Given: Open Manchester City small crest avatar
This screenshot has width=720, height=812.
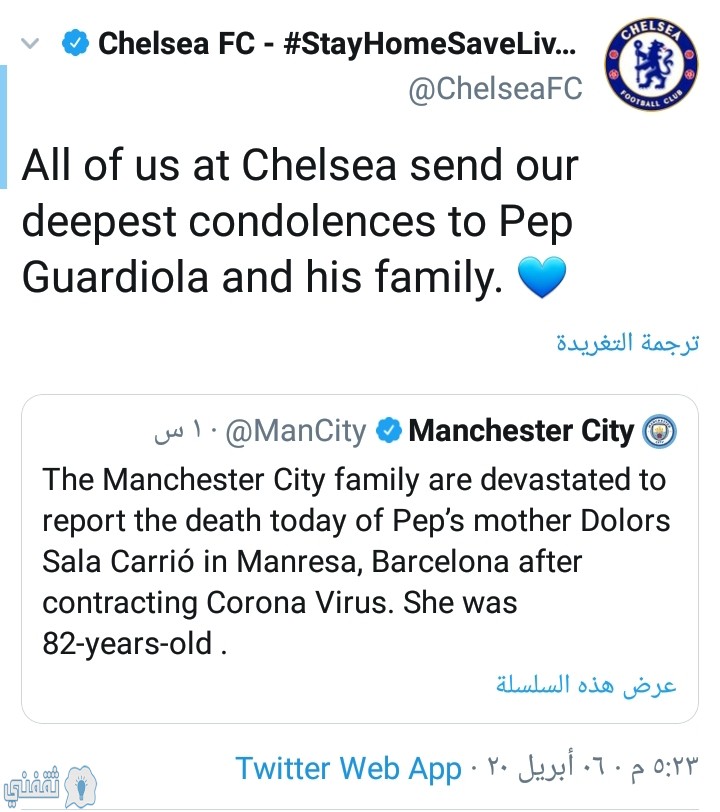Looking at the screenshot, I should tap(659, 431).
